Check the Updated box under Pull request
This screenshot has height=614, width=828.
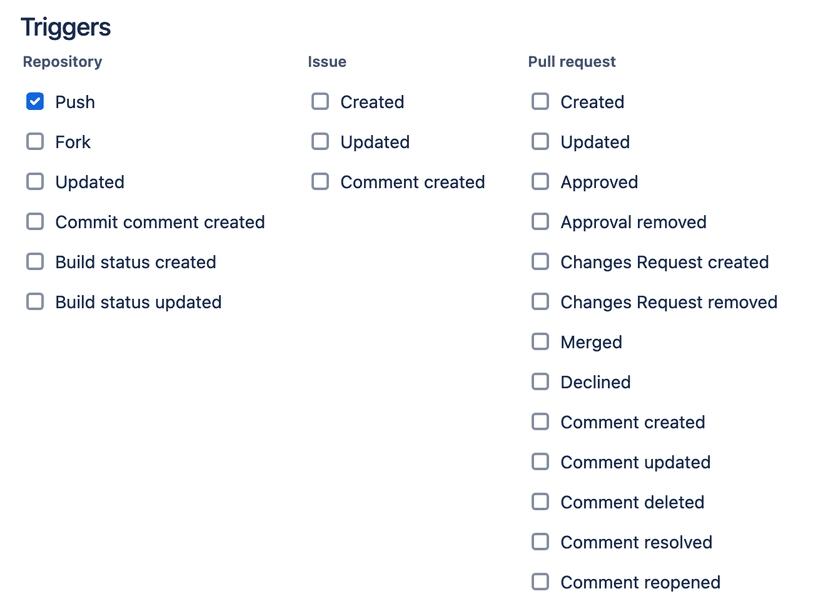540,141
